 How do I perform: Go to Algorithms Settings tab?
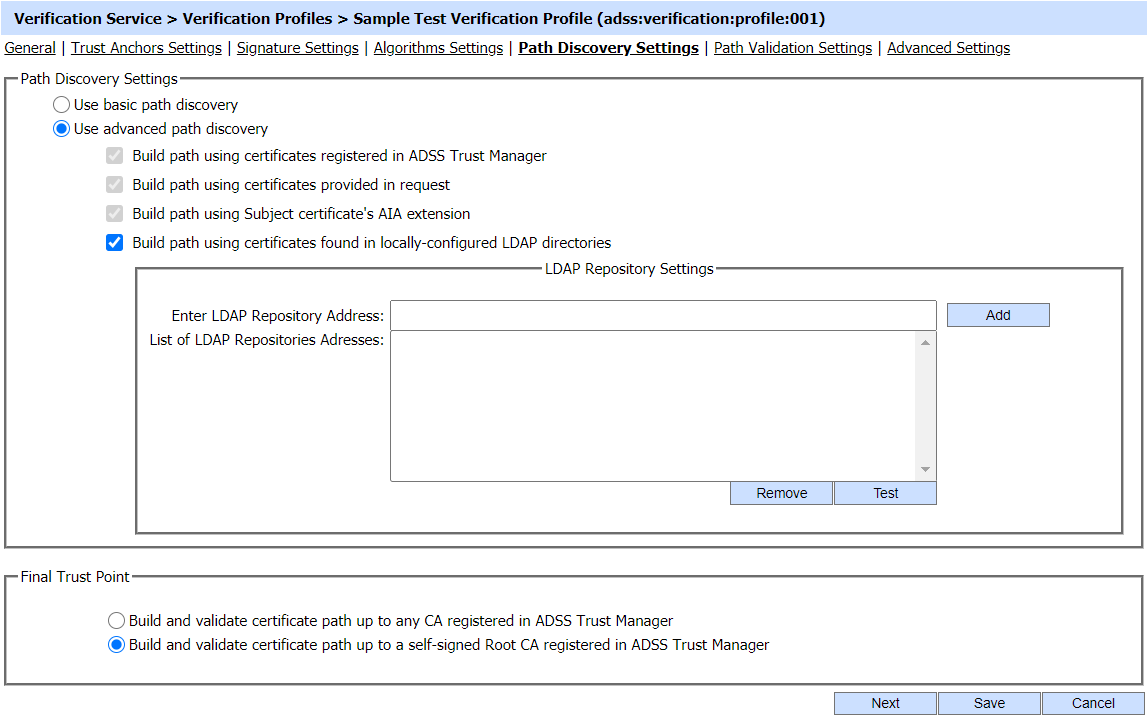[438, 48]
